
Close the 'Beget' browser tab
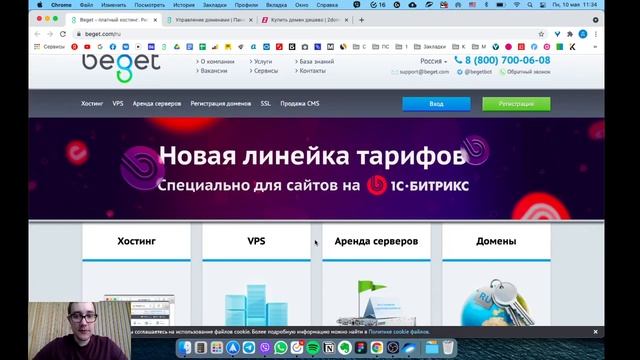(x=155, y=20)
